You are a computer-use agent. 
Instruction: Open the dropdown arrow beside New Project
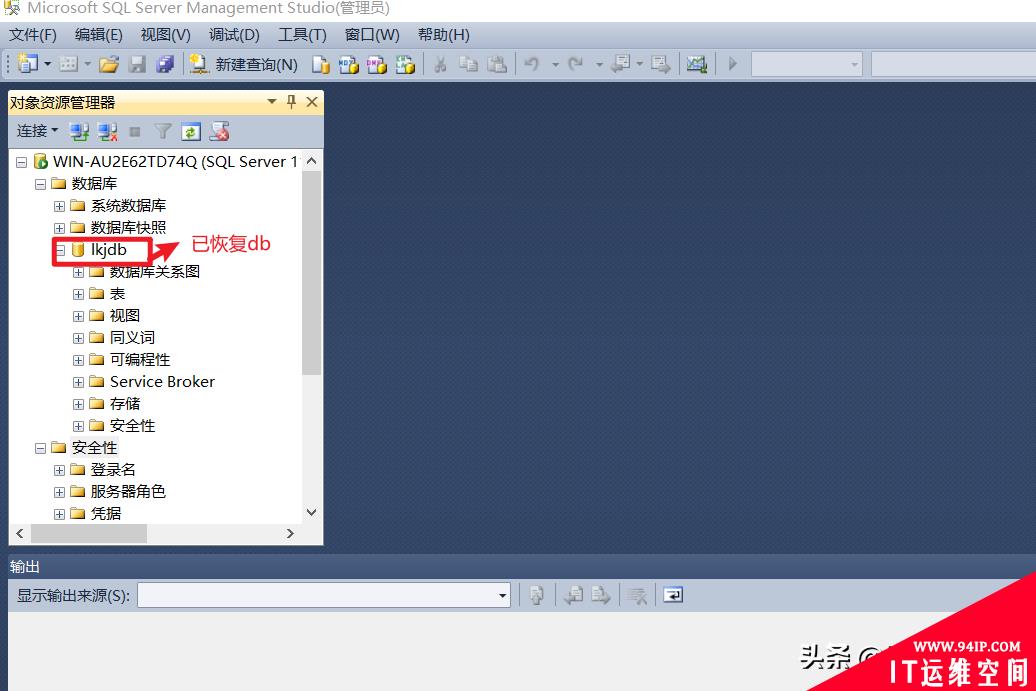[48, 64]
